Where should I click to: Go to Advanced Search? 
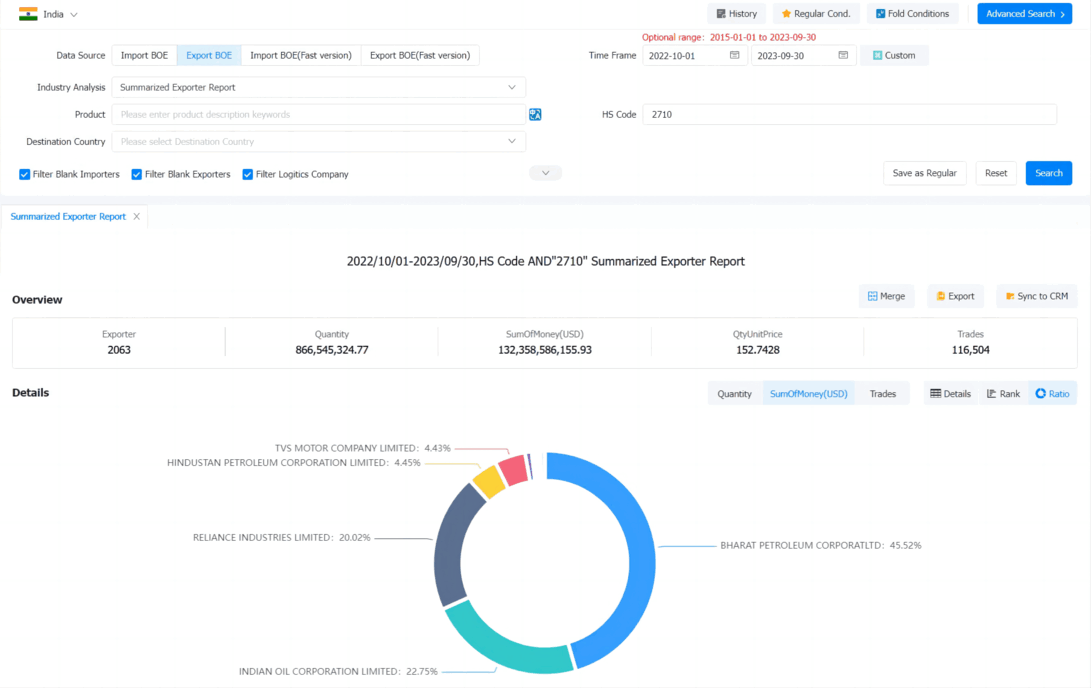[1025, 14]
